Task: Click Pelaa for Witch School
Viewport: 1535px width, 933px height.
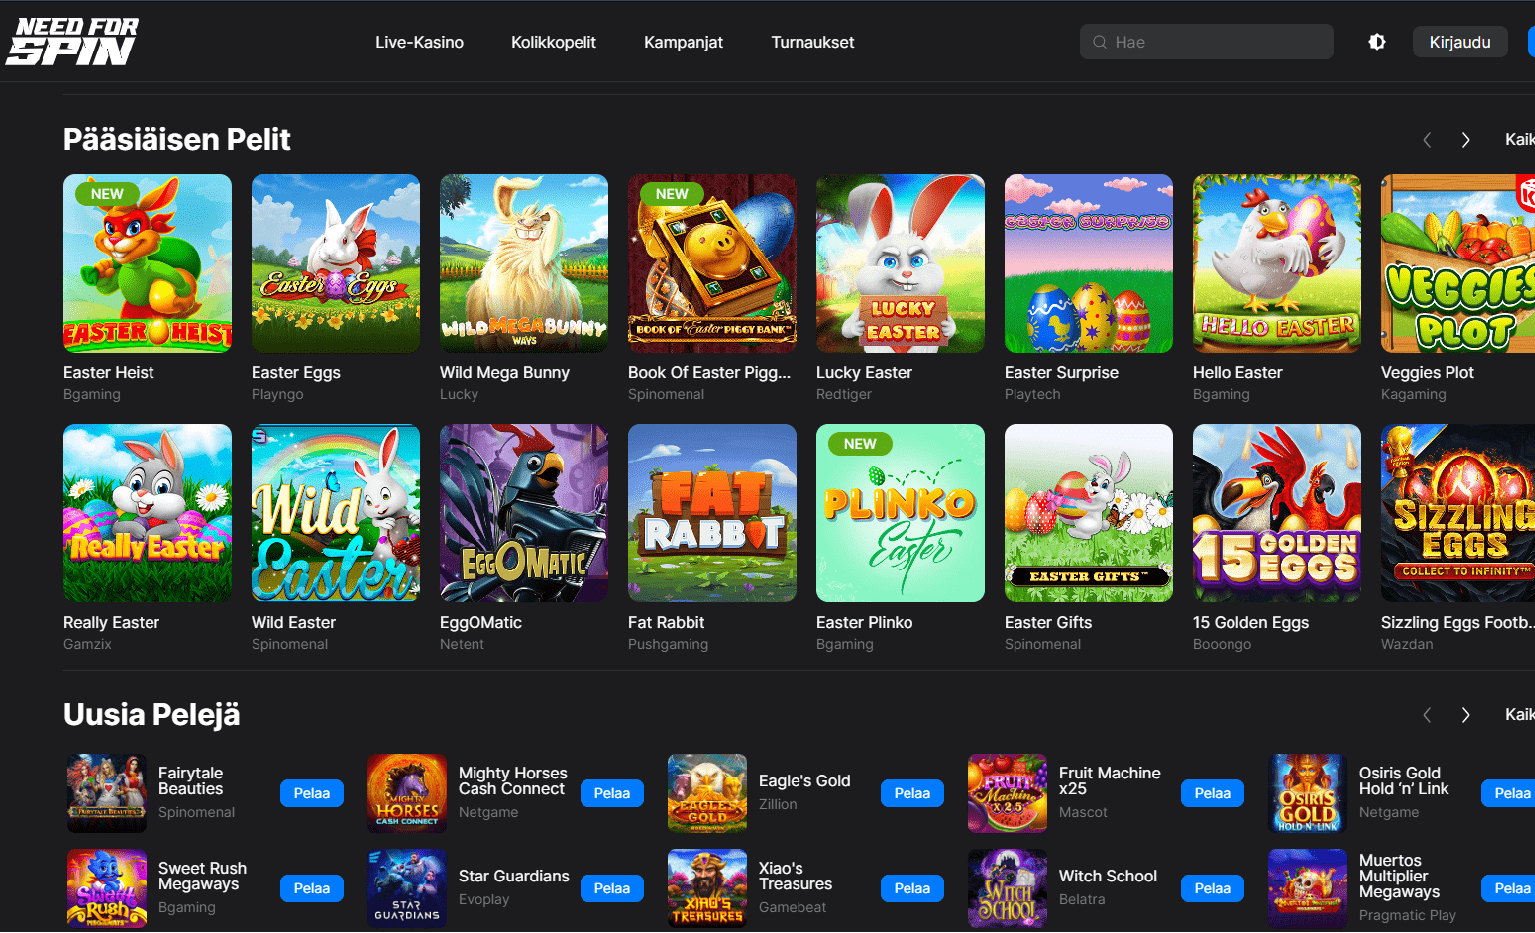Action: pyautogui.click(x=1212, y=888)
